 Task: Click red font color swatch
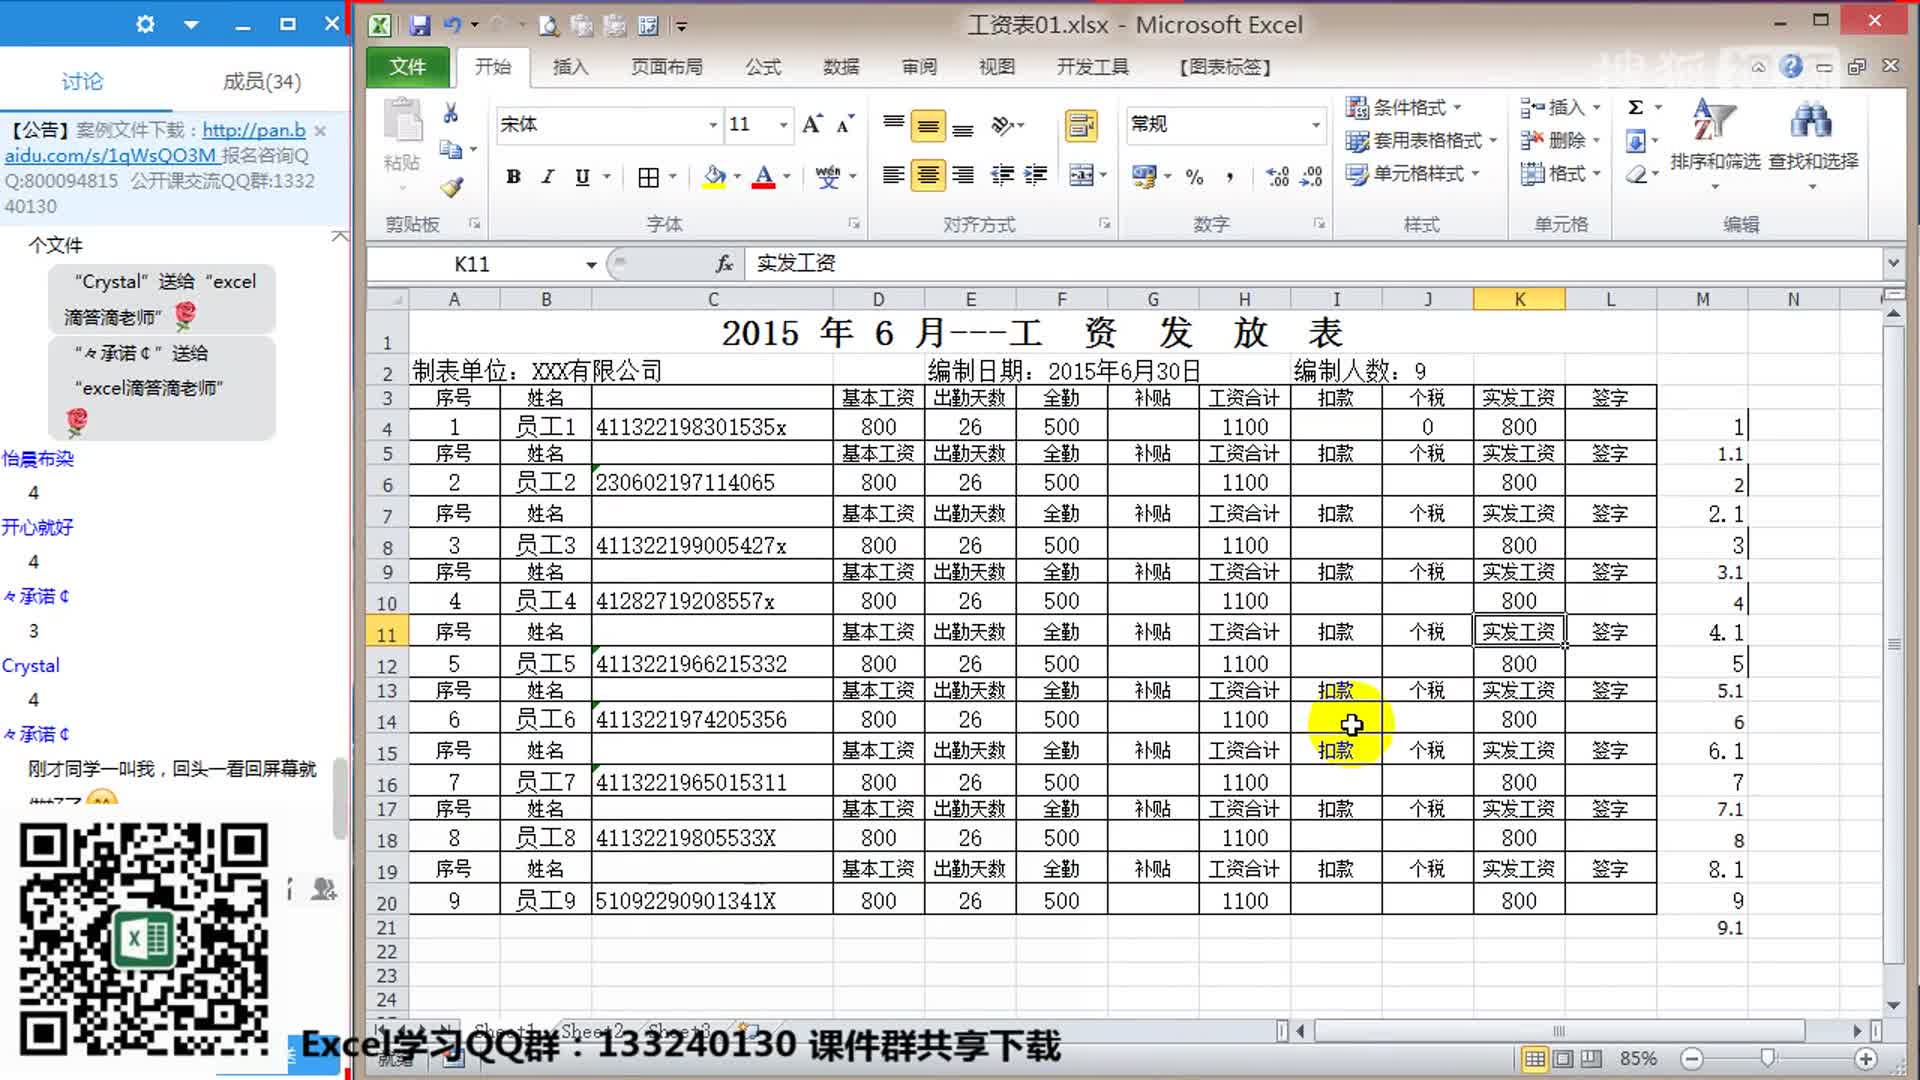(763, 178)
